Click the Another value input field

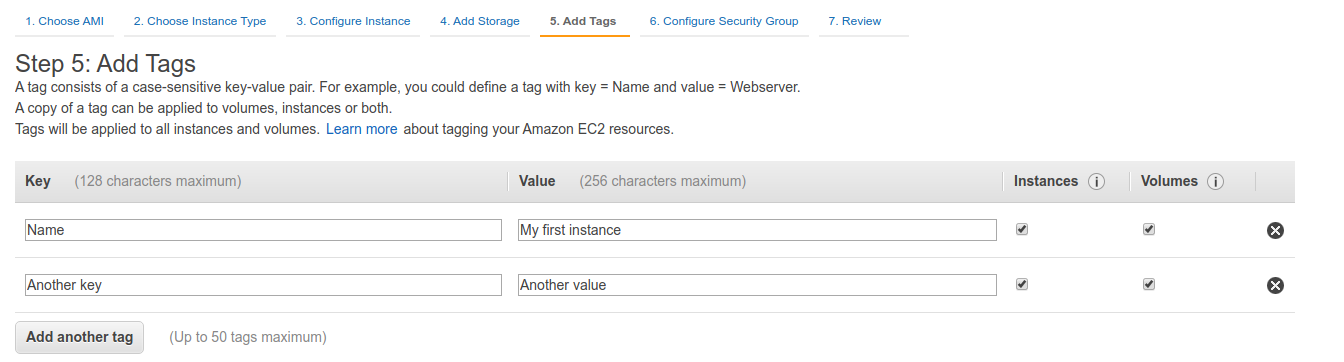(757, 285)
